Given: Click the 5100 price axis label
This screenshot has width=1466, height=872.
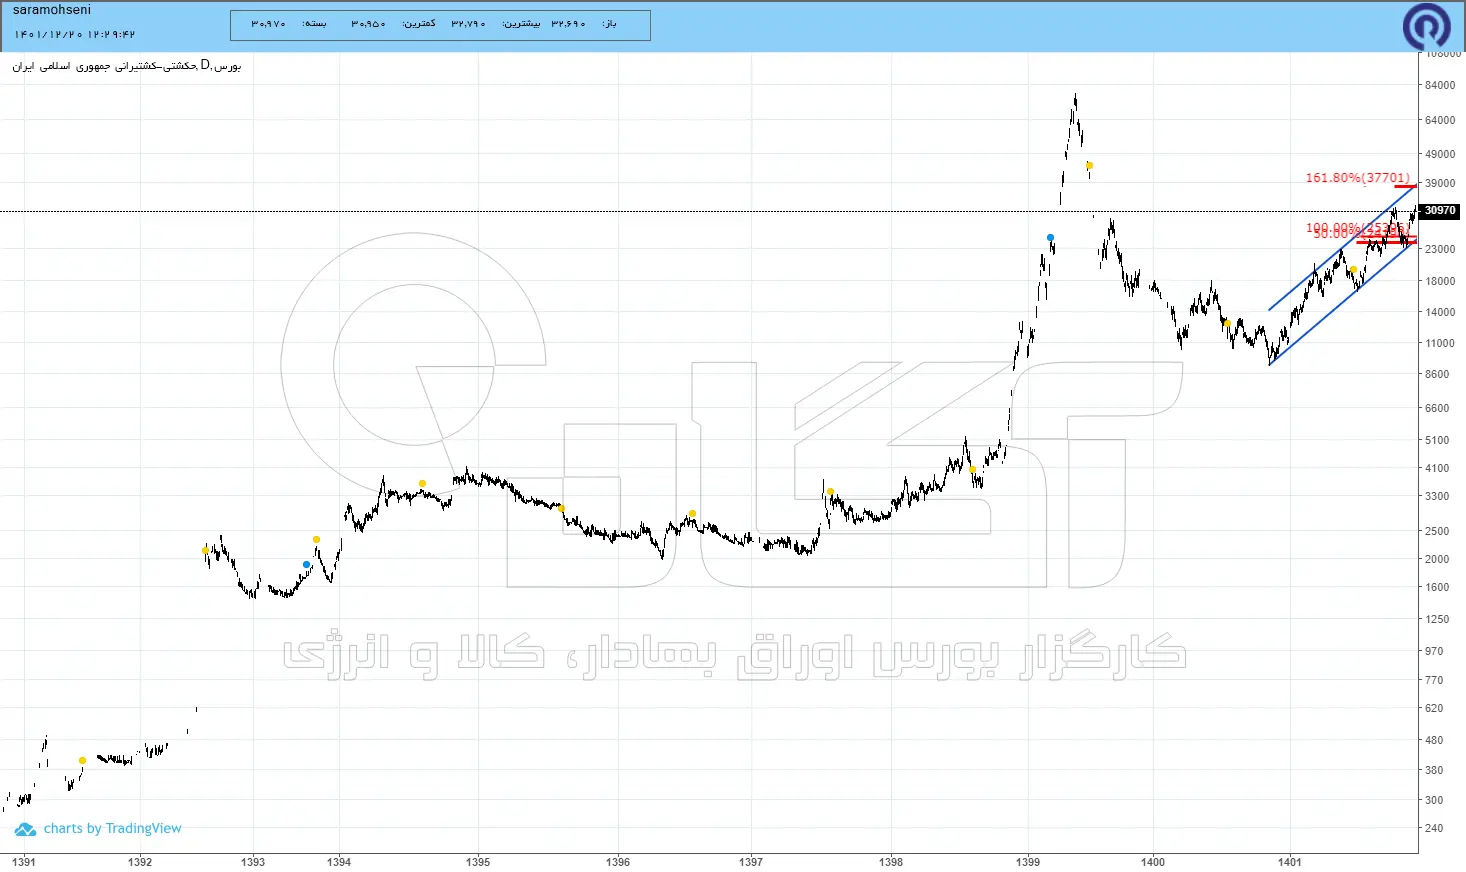Looking at the screenshot, I should (1437, 440).
